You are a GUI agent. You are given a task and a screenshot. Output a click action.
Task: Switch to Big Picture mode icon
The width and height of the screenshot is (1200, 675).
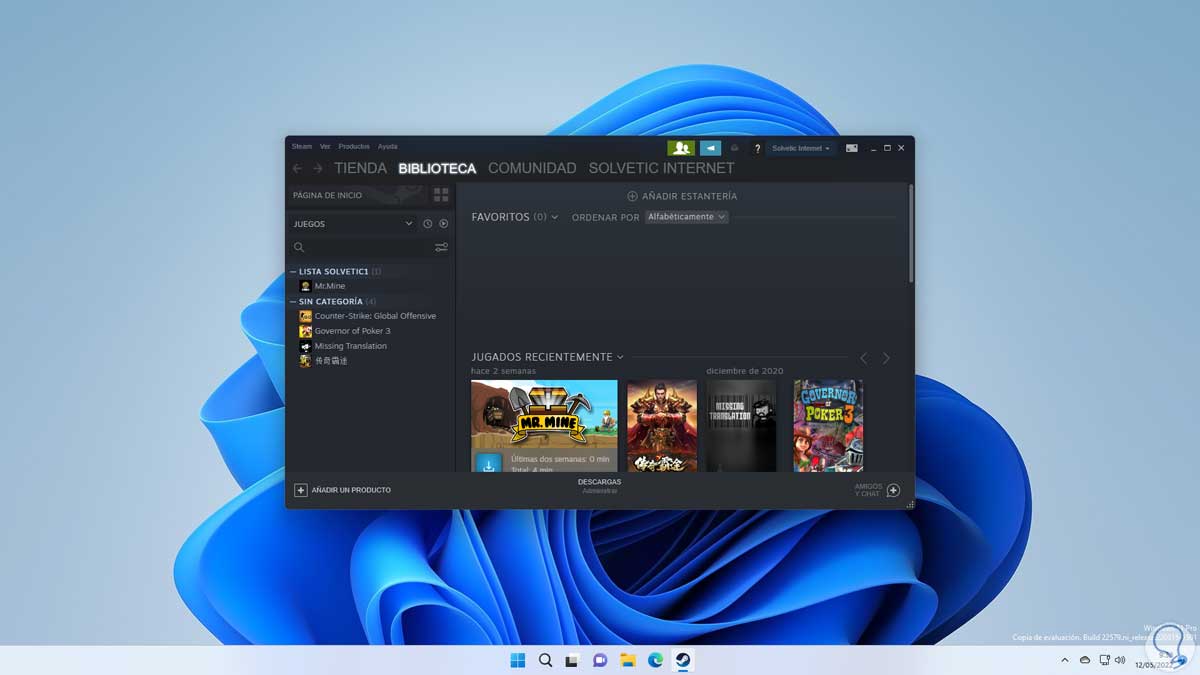[x=852, y=148]
